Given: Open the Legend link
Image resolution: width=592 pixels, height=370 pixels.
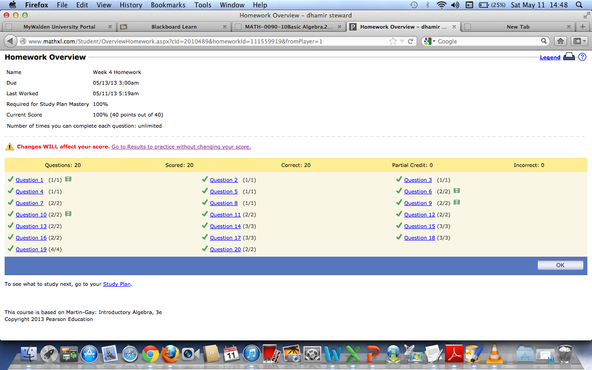Looking at the screenshot, I should click(x=550, y=57).
